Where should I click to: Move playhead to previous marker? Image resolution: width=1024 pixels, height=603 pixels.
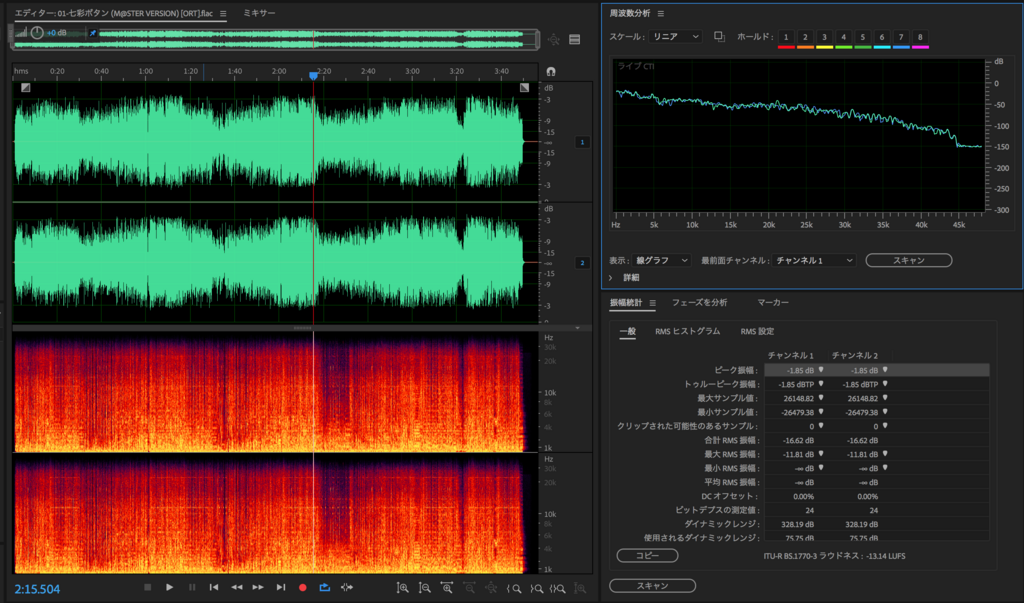coord(214,587)
